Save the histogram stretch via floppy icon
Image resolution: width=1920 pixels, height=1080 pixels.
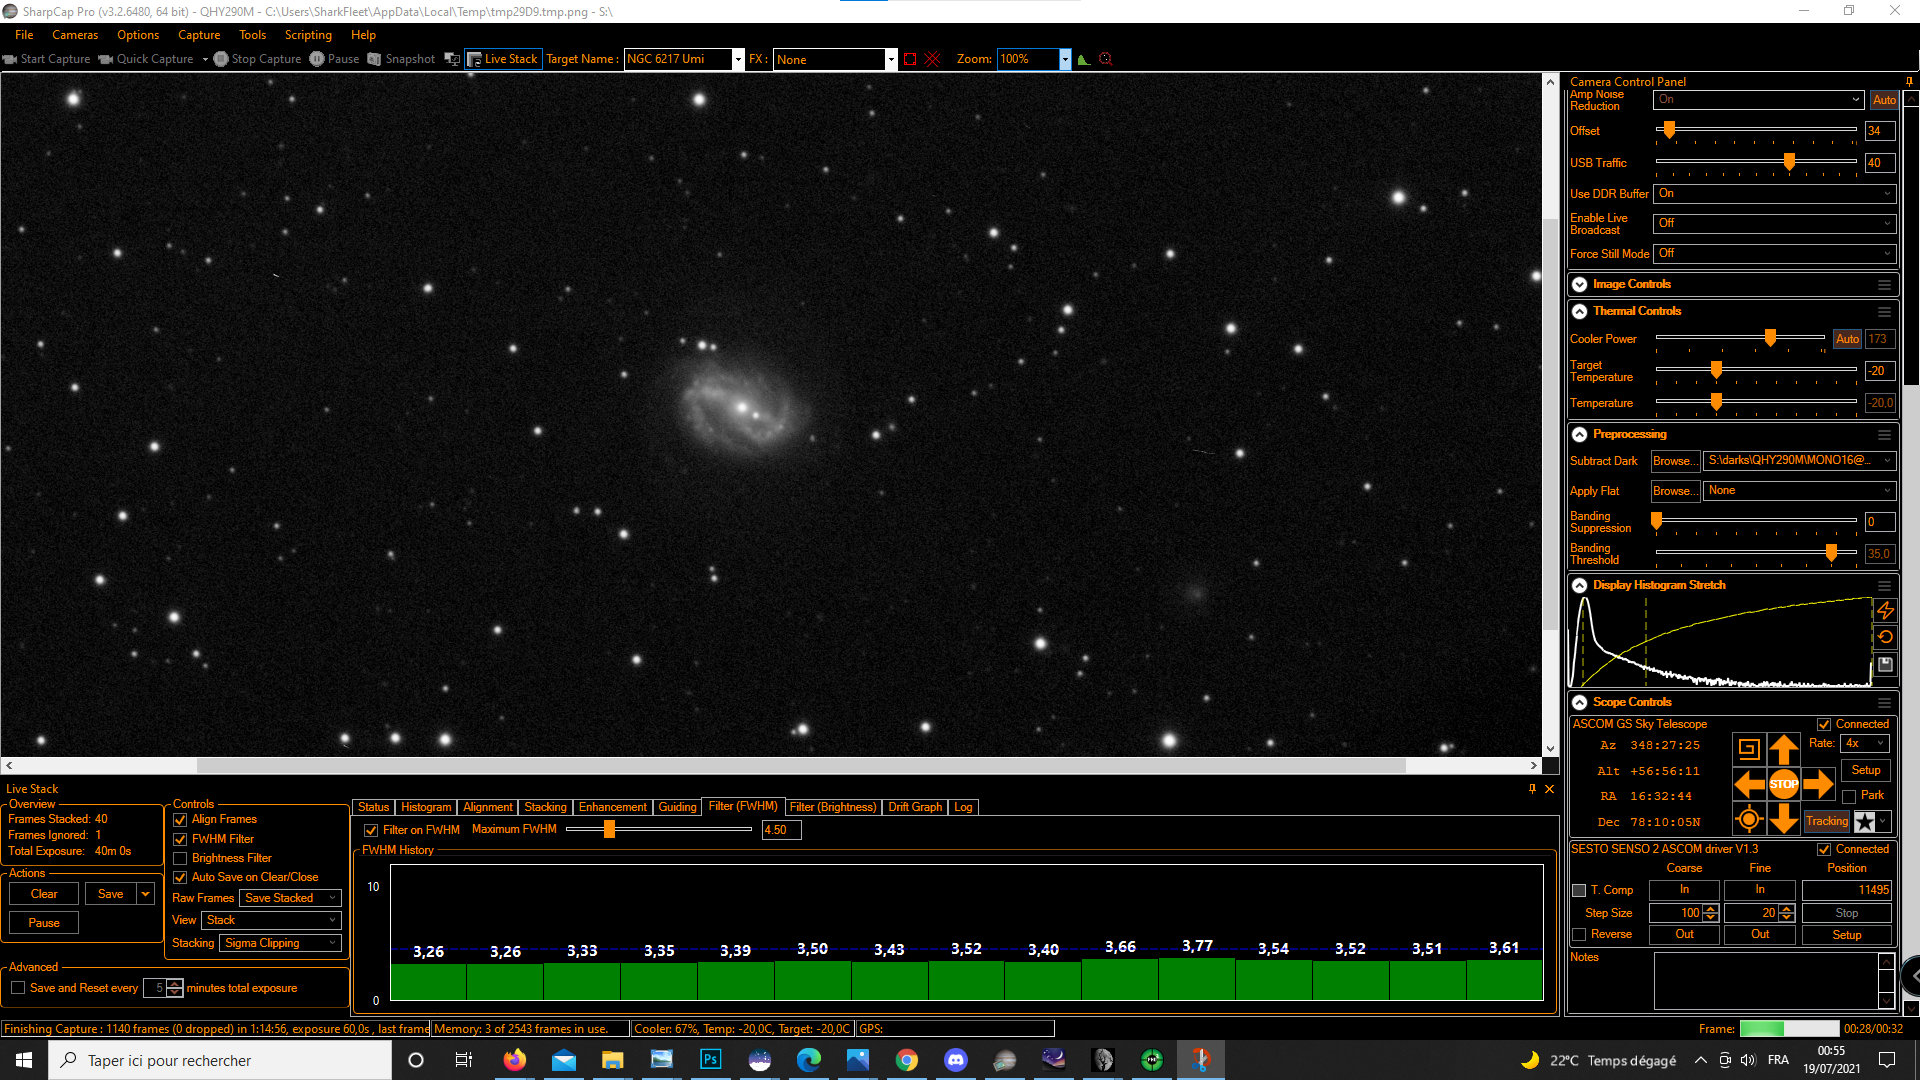(1885, 664)
